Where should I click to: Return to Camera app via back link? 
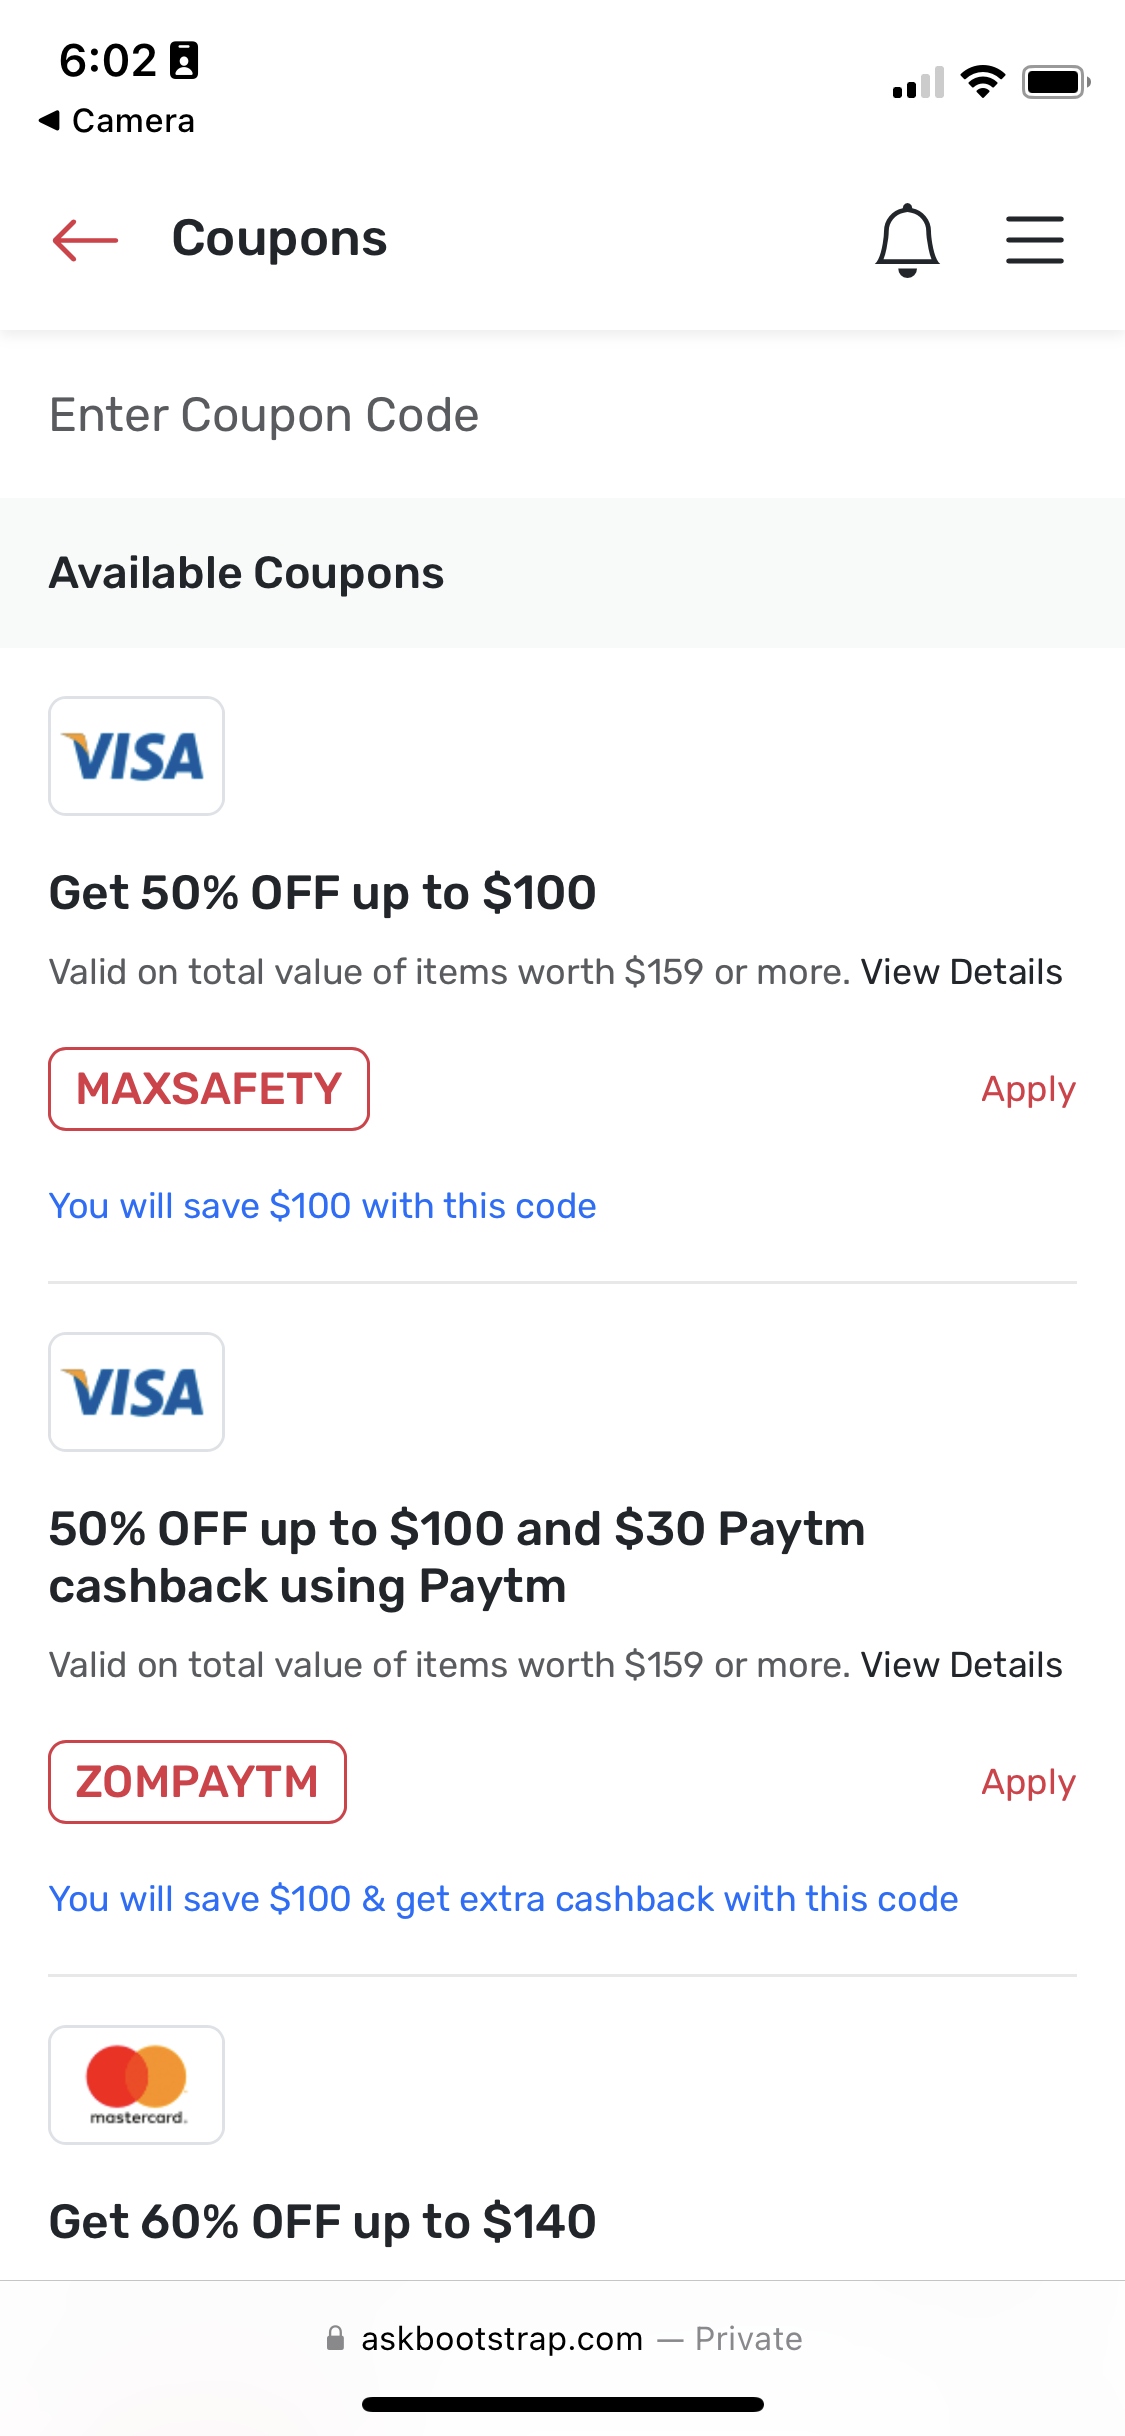(117, 121)
